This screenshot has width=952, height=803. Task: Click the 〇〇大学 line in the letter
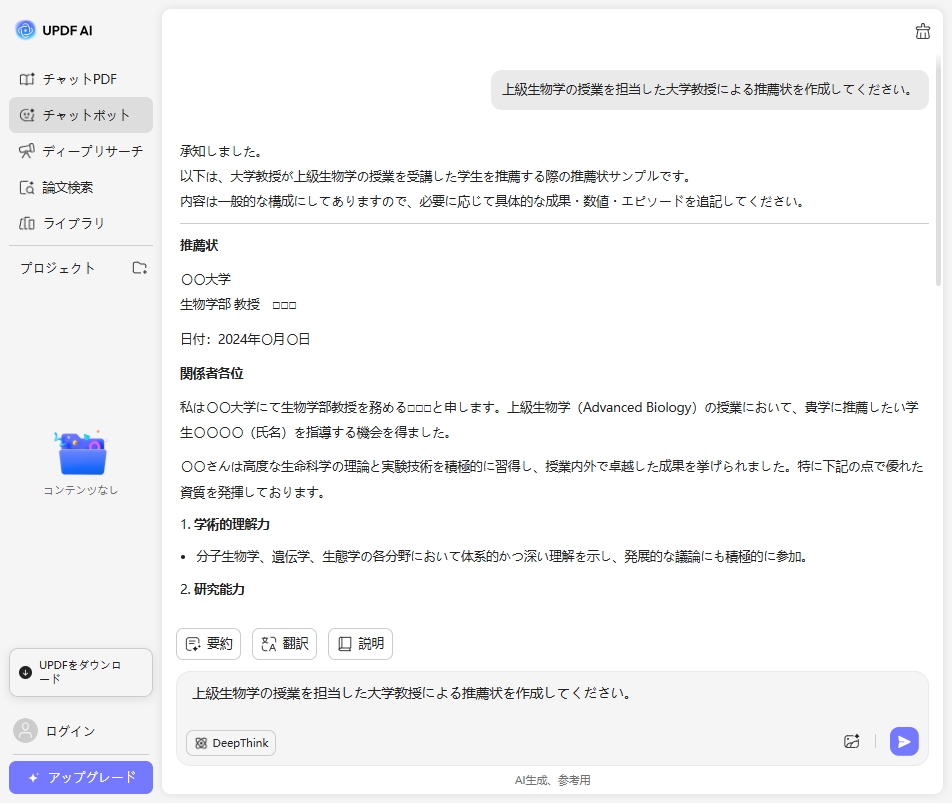pyautogui.click(x=206, y=279)
